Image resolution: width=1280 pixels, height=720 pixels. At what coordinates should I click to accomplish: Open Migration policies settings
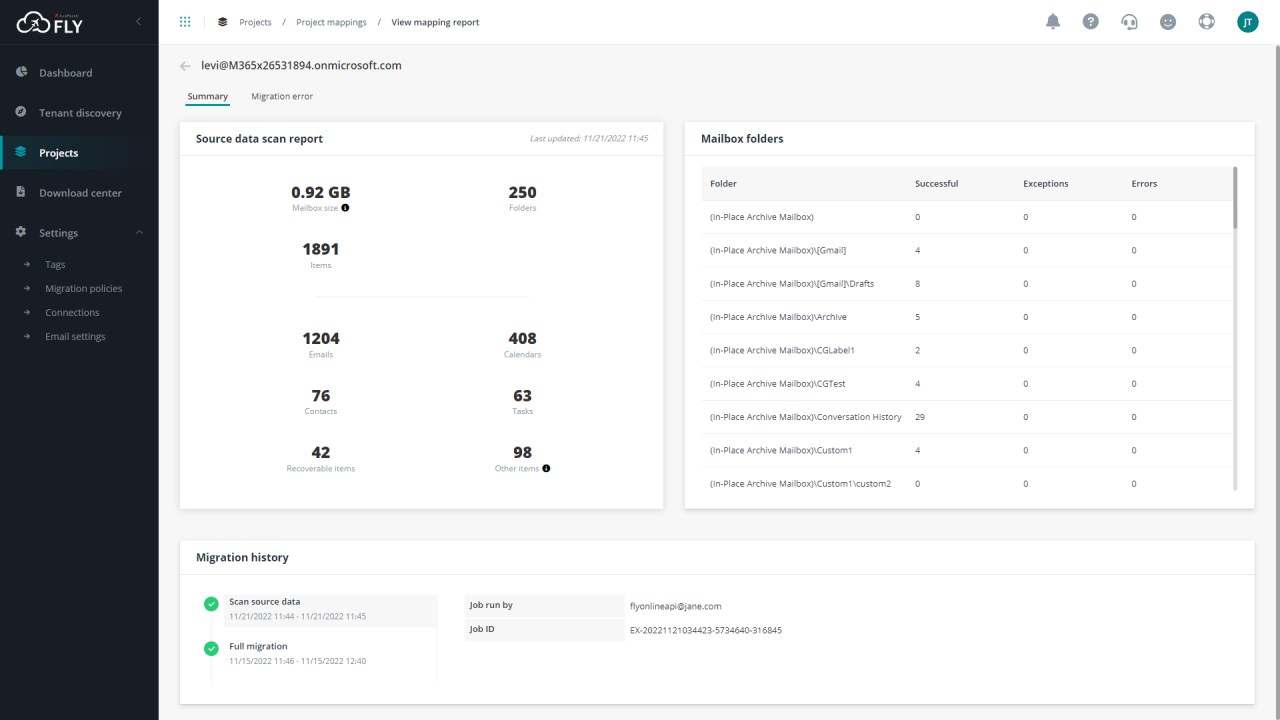[84, 289]
